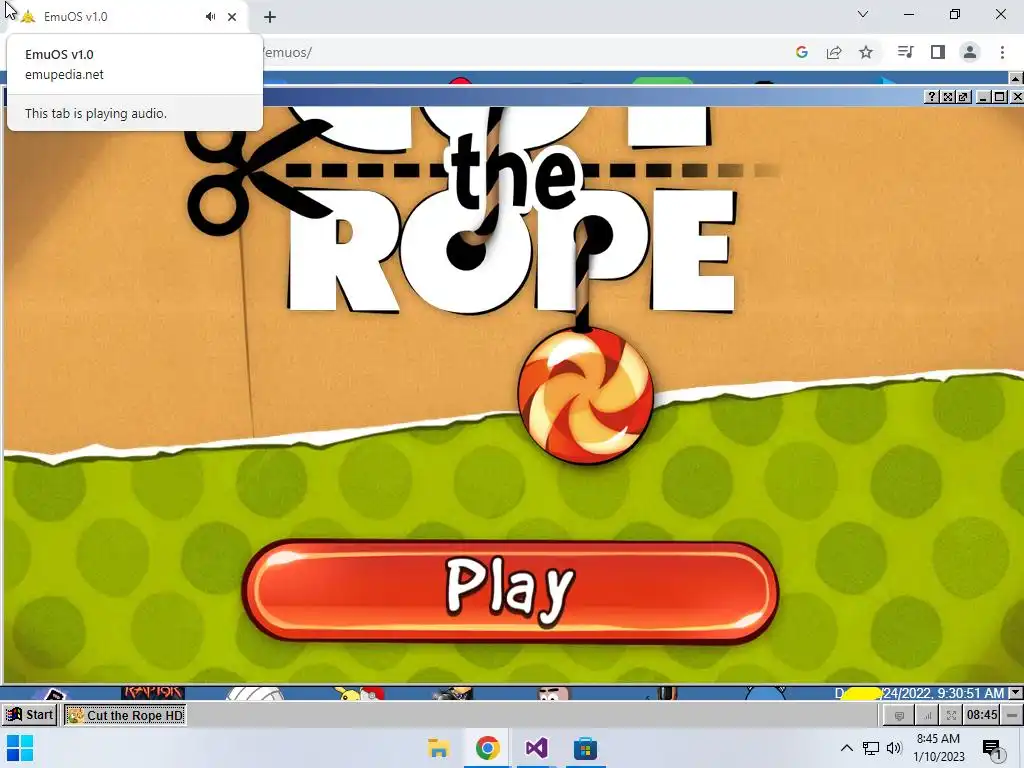
Task: Select the Pikachu desktop icon in EmuOS
Action: pos(358,693)
